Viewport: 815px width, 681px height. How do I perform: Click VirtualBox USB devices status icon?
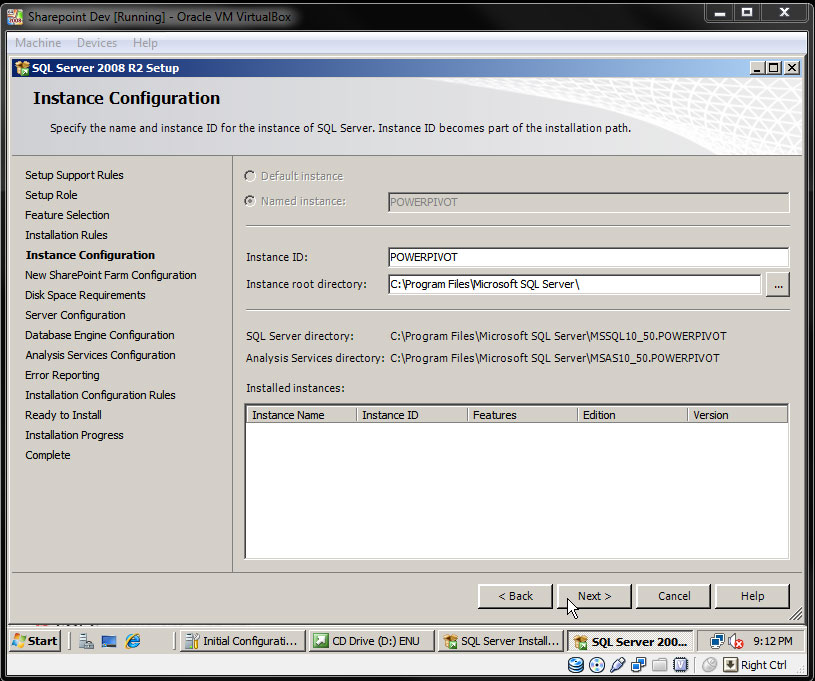(617, 664)
